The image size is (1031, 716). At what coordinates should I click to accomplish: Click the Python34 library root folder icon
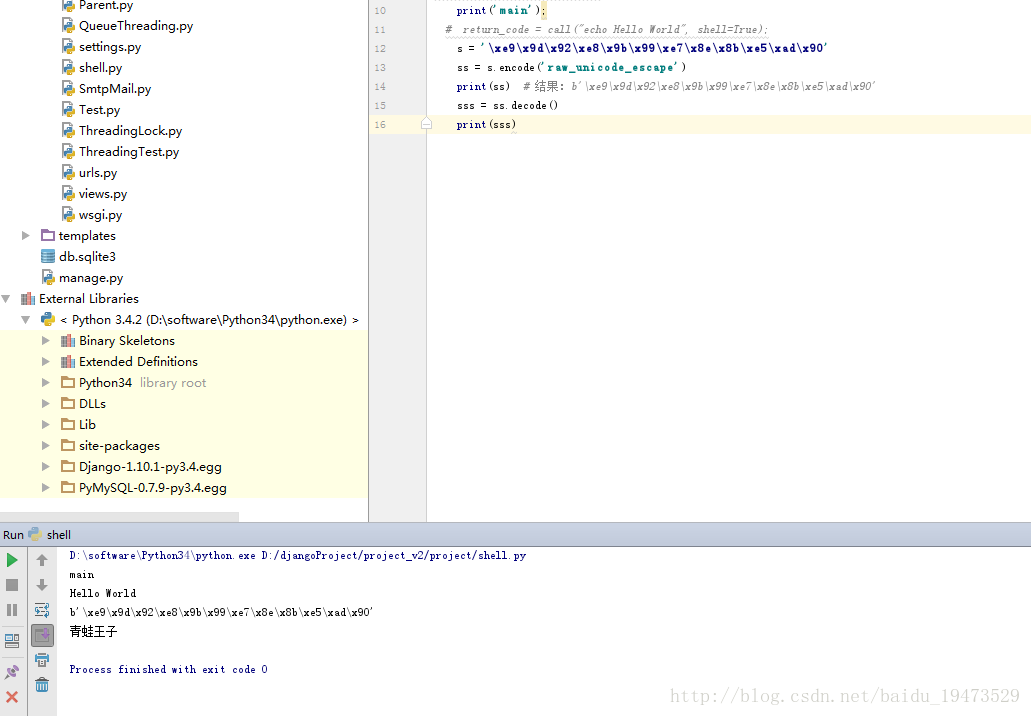68,383
